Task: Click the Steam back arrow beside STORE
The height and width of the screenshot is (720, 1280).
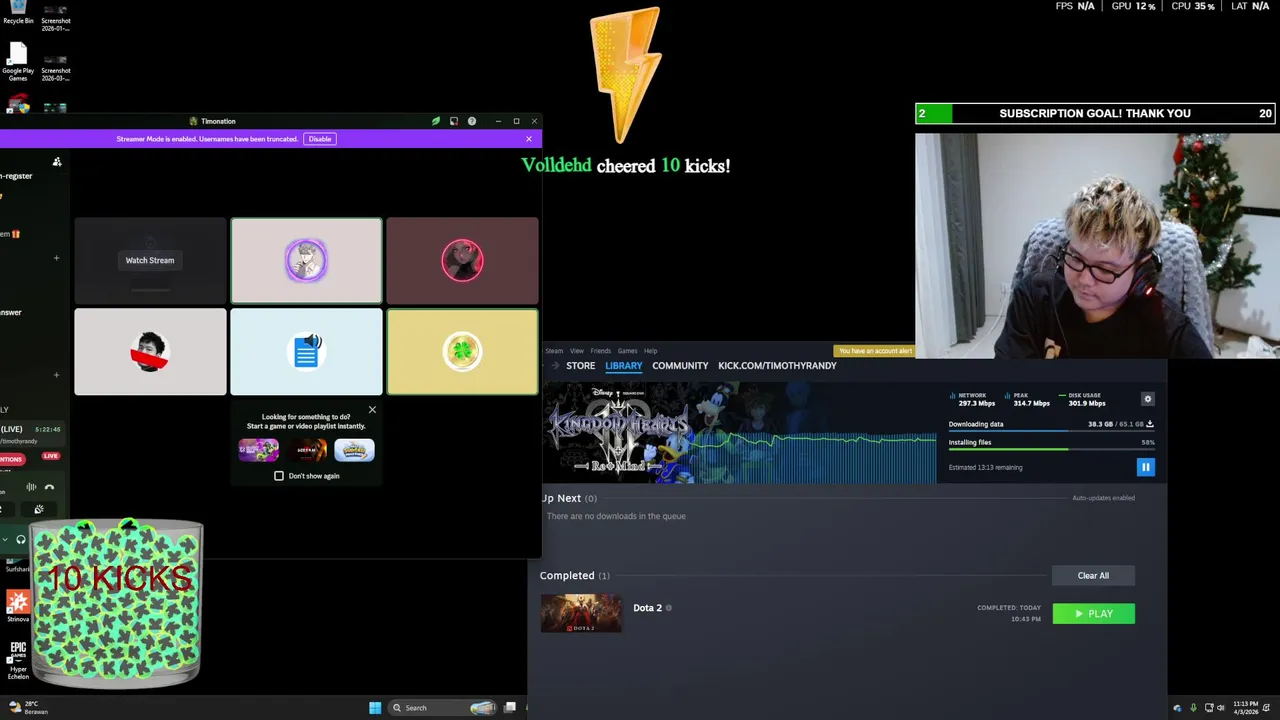Action: click(x=555, y=365)
